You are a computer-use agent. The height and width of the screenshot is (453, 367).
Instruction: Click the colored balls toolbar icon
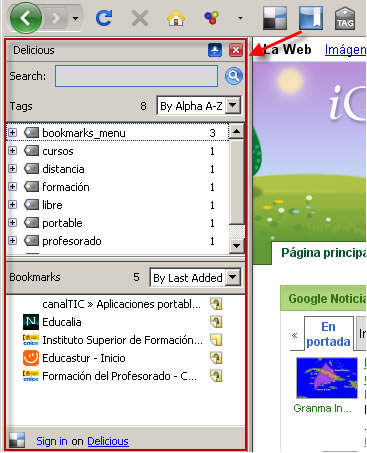tap(212, 18)
